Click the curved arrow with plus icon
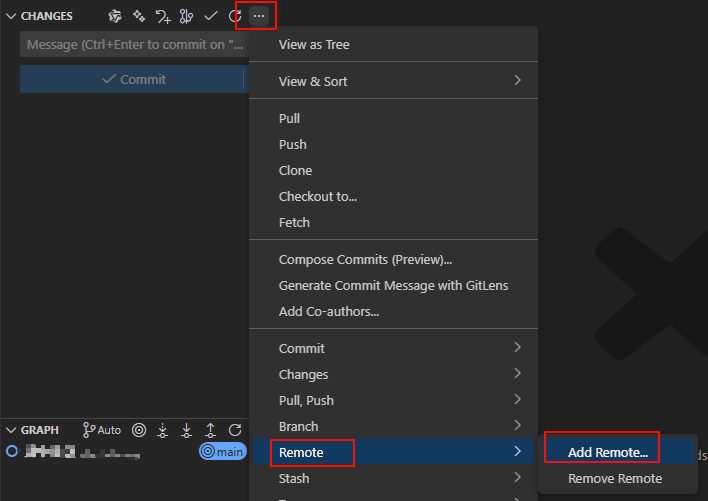Viewport: 708px width, 501px height. coord(163,17)
